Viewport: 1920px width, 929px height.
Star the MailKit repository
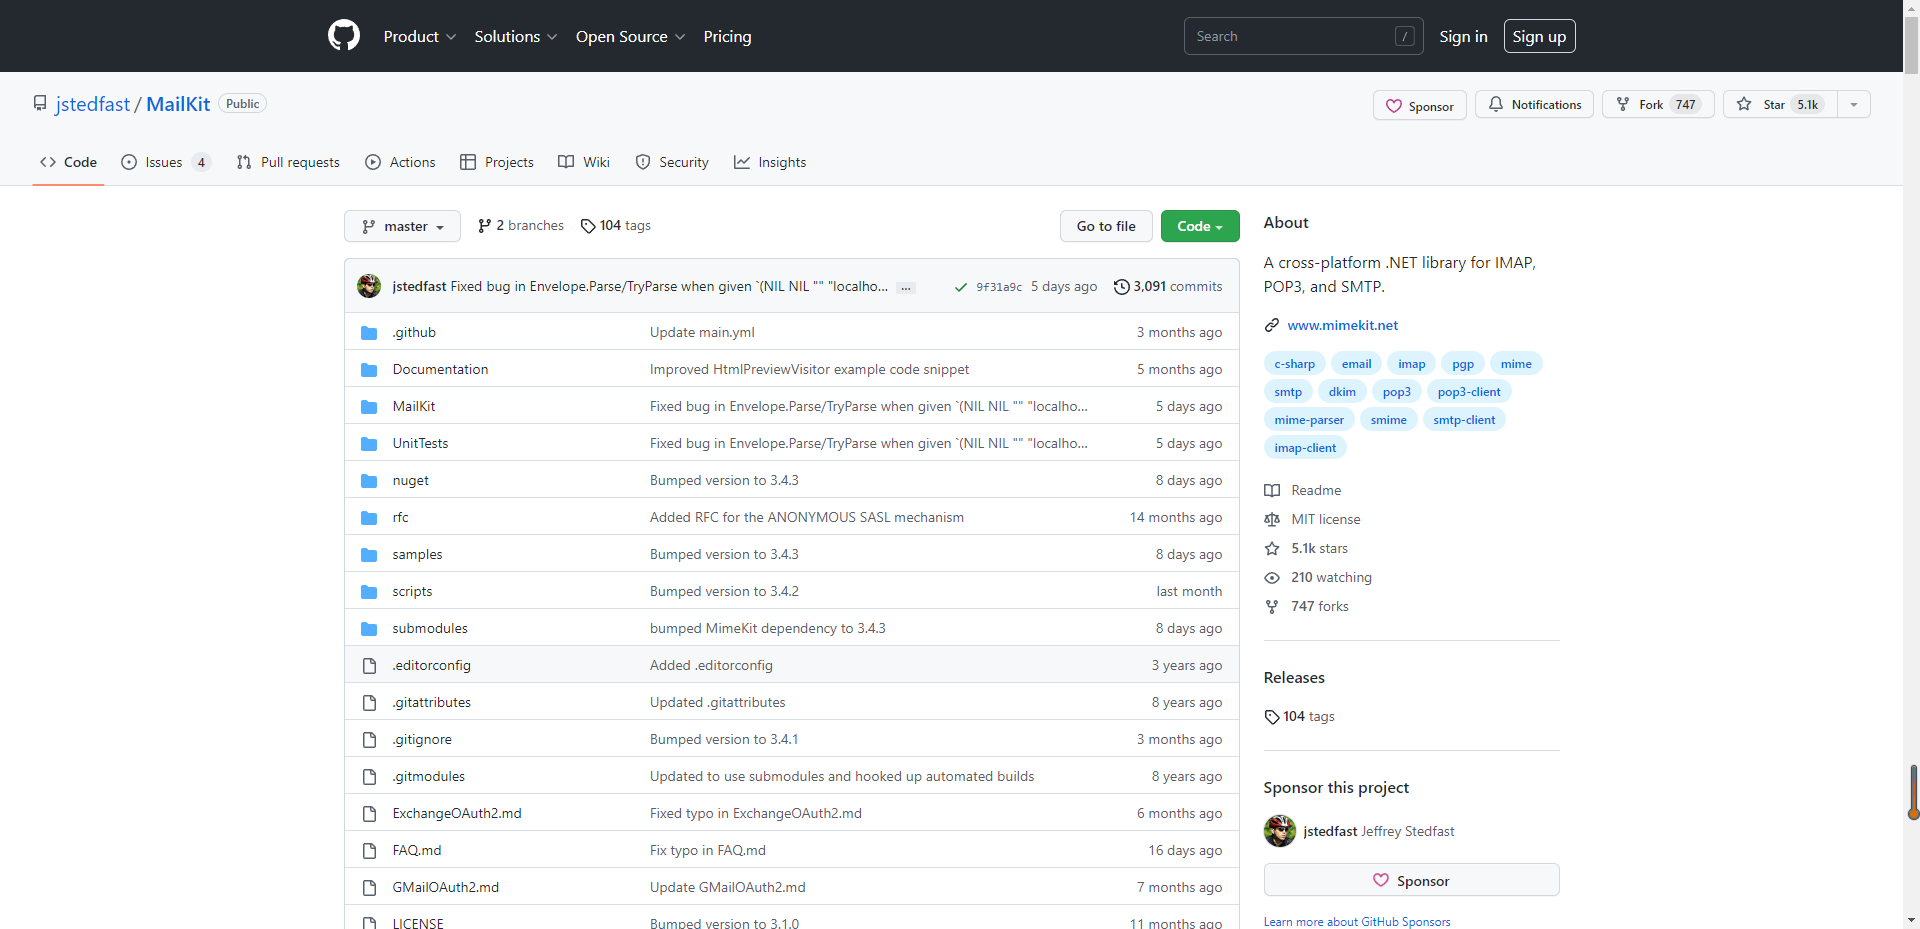1780,104
